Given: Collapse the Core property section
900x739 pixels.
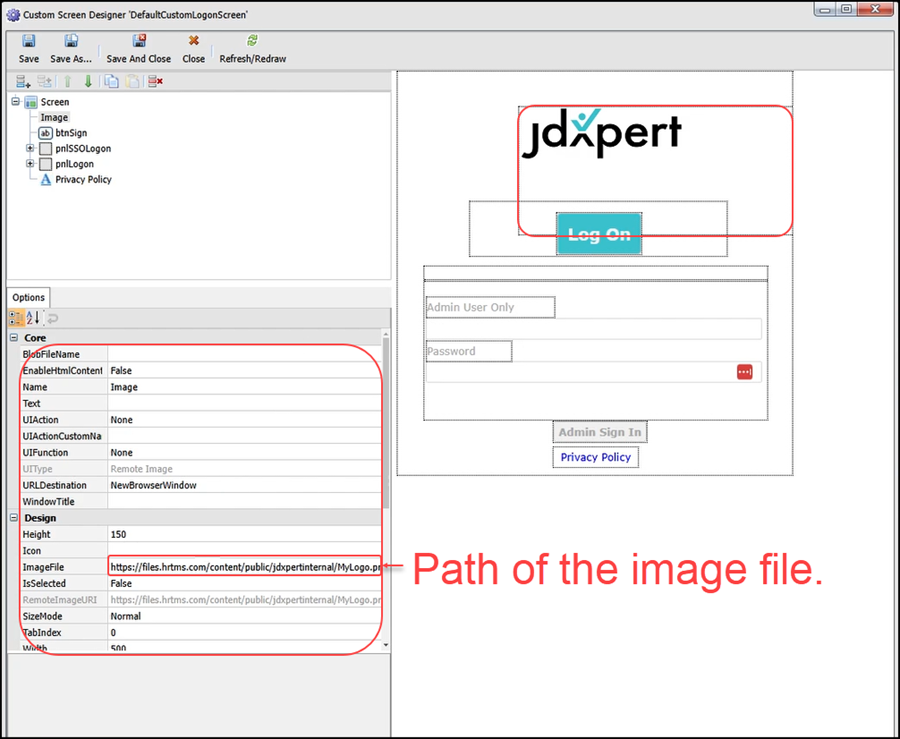Looking at the screenshot, I should (15, 338).
